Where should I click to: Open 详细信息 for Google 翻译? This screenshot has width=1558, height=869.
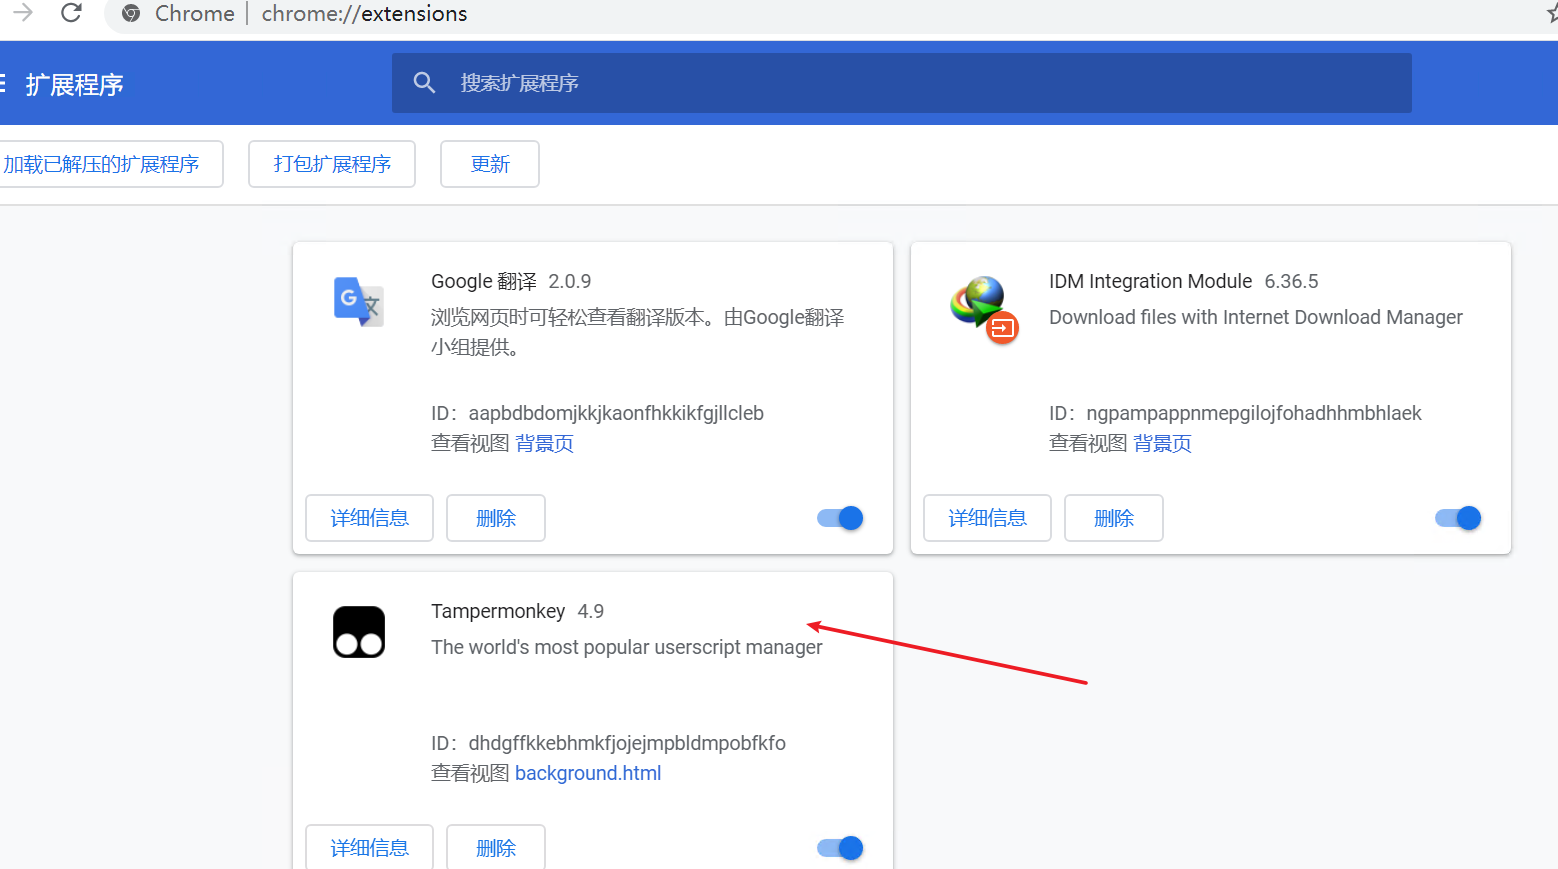coord(369,518)
